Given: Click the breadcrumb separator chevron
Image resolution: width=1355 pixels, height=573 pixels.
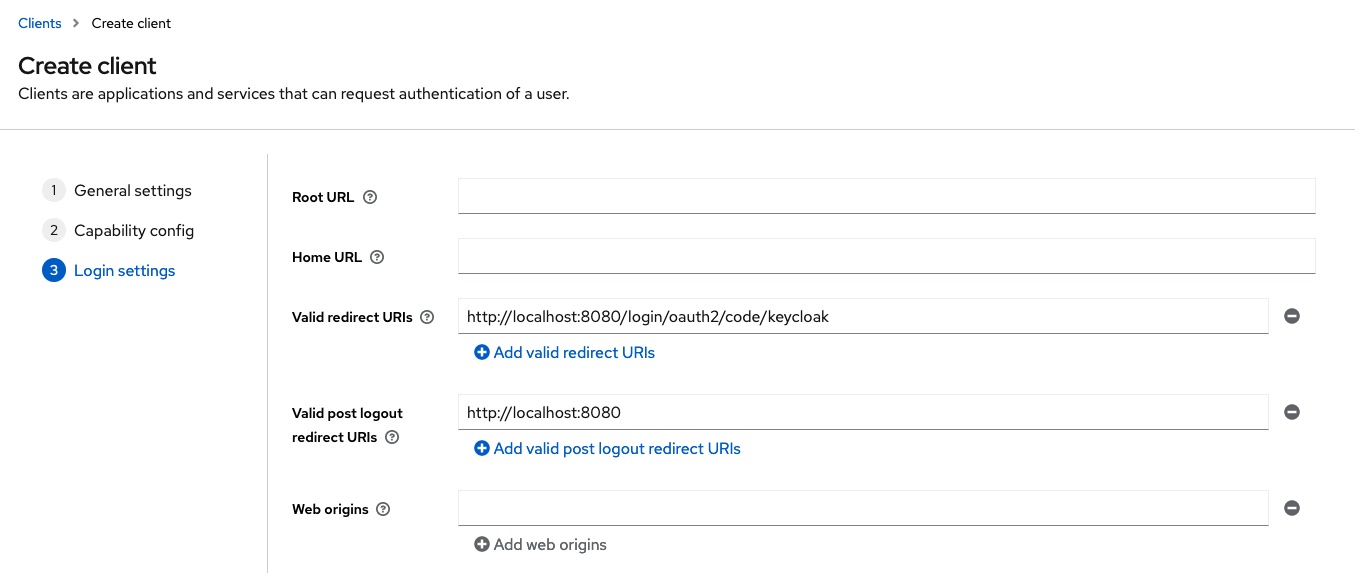Looking at the screenshot, I should pyautogui.click(x=76, y=23).
